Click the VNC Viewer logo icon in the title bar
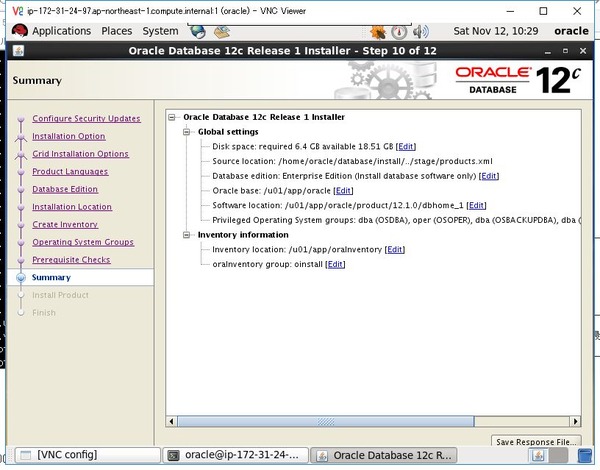The height and width of the screenshot is (470, 600). (18, 11)
